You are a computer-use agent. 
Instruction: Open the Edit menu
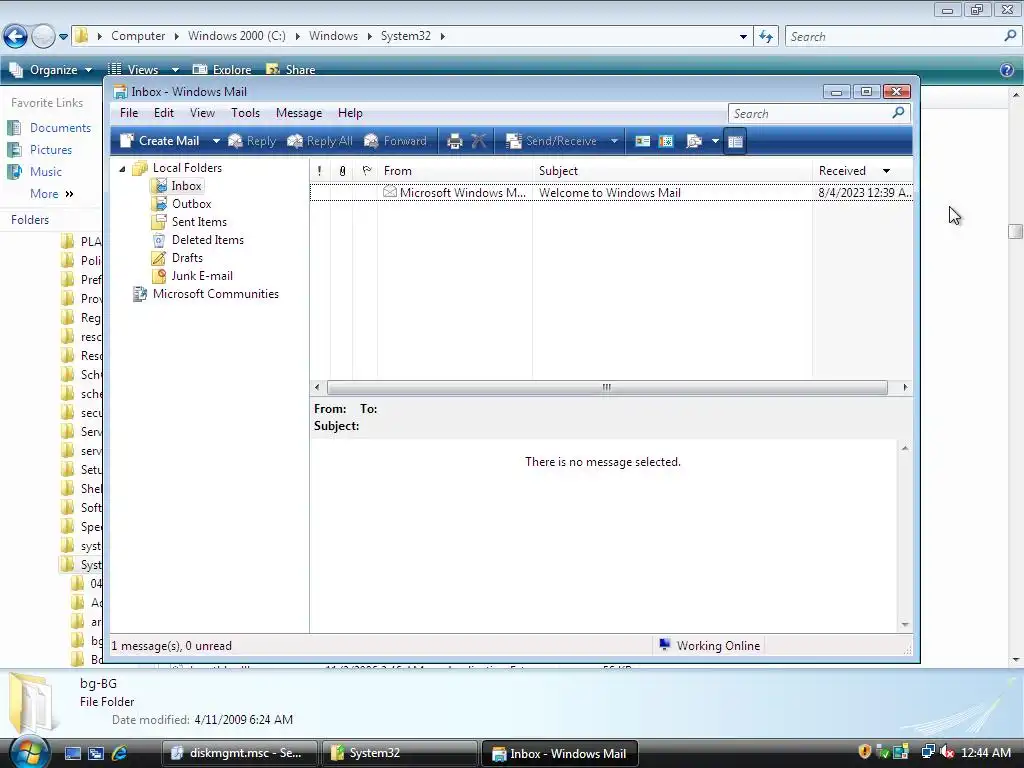click(x=164, y=113)
